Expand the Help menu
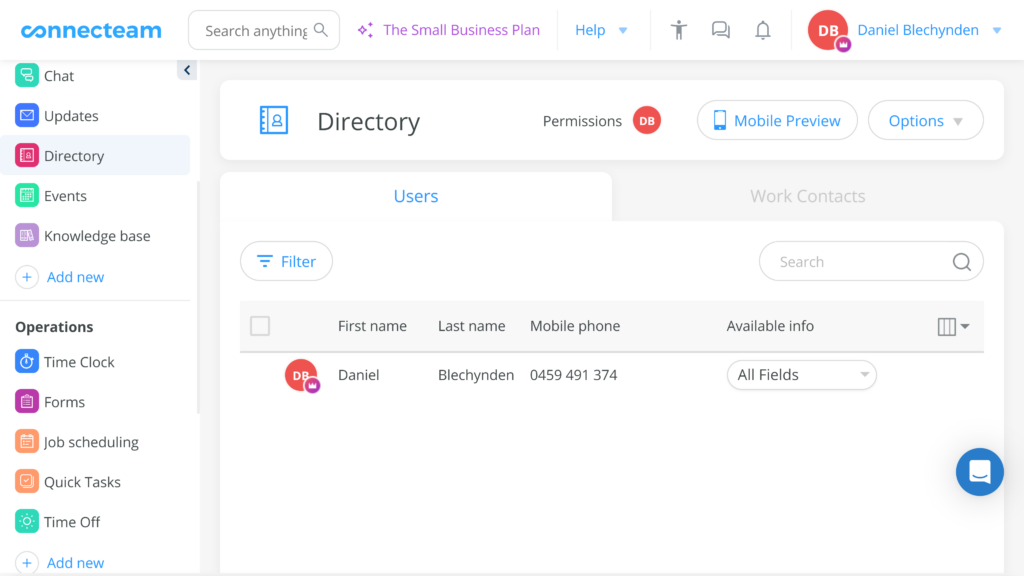 point(601,30)
